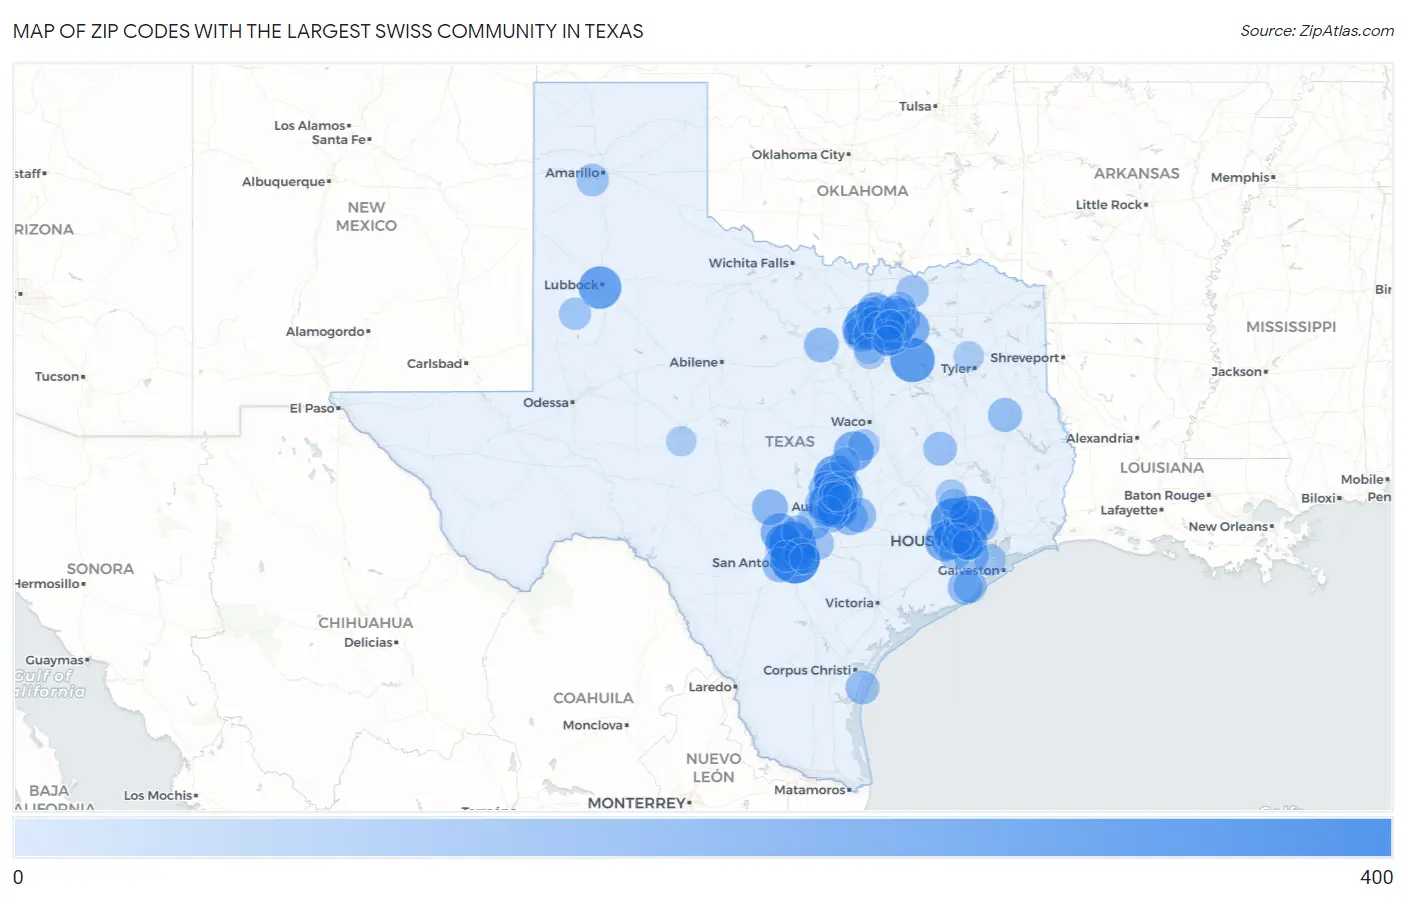Click the Shreveport city label
1406x899 pixels.
1027,357
